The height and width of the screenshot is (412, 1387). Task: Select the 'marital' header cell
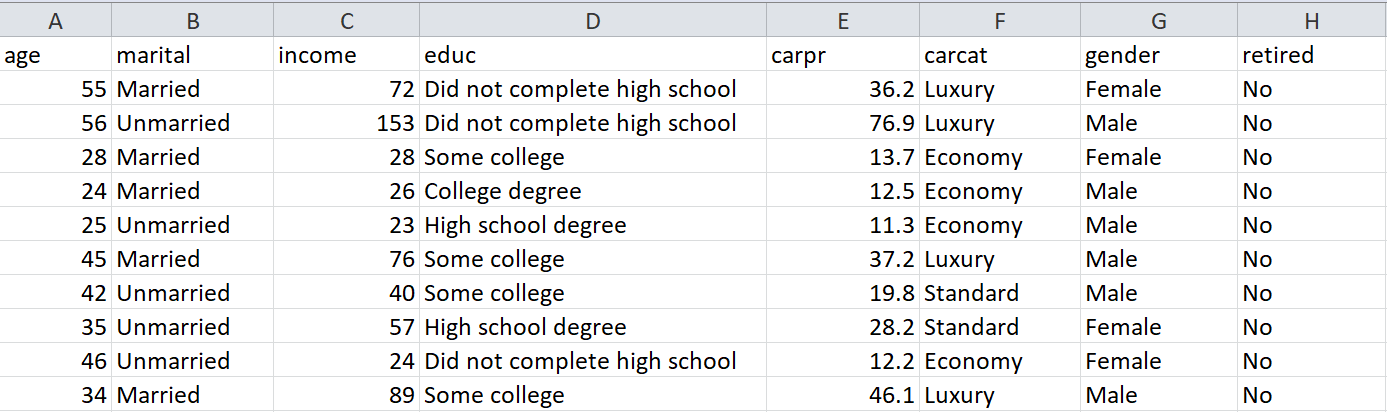(x=193, y=55)
